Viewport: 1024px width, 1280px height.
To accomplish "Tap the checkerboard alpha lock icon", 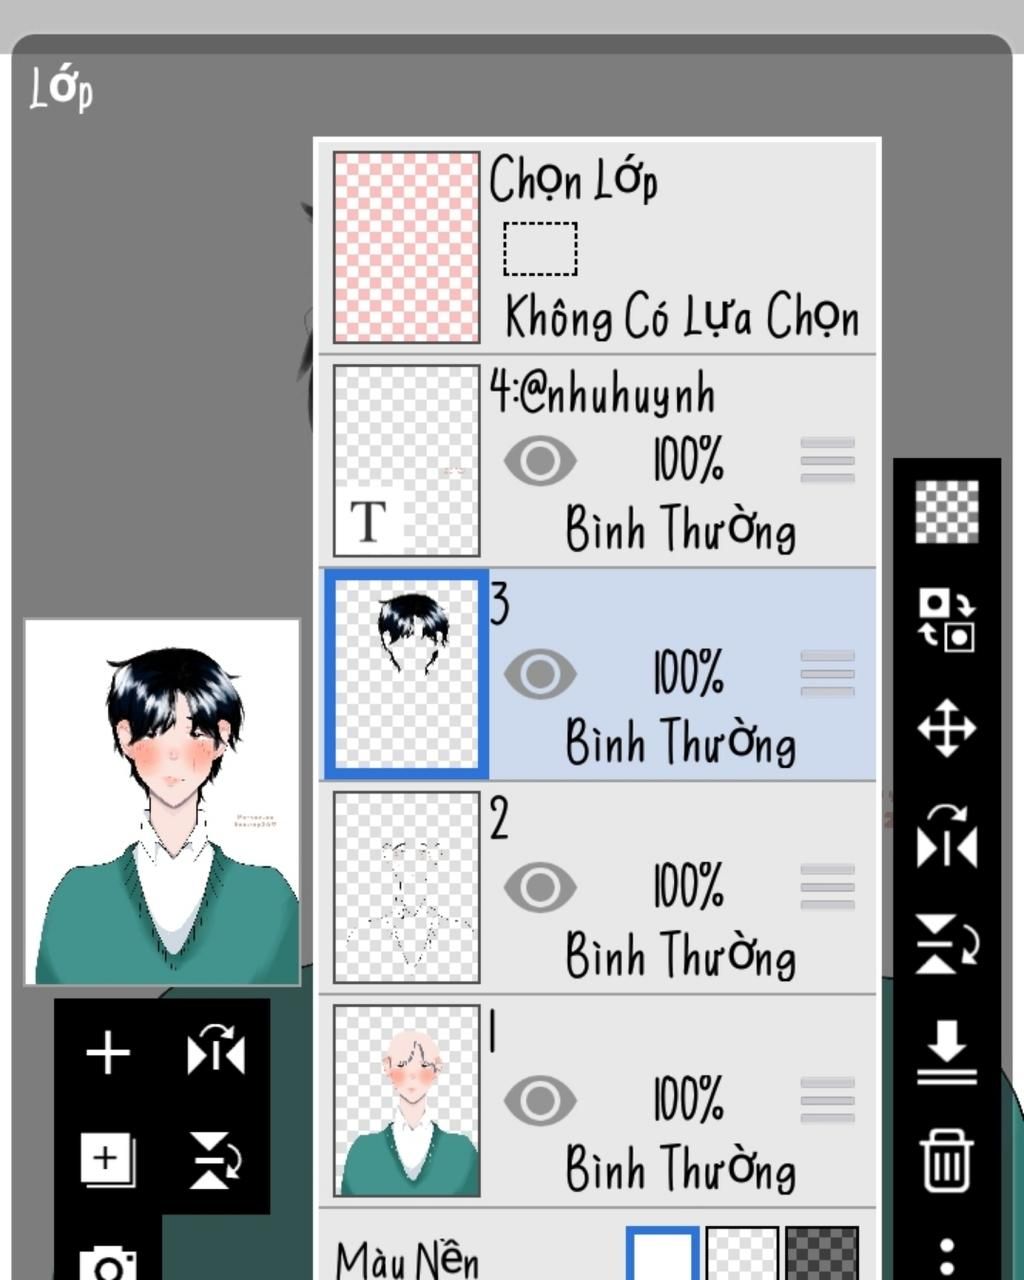I will point(947,512).
